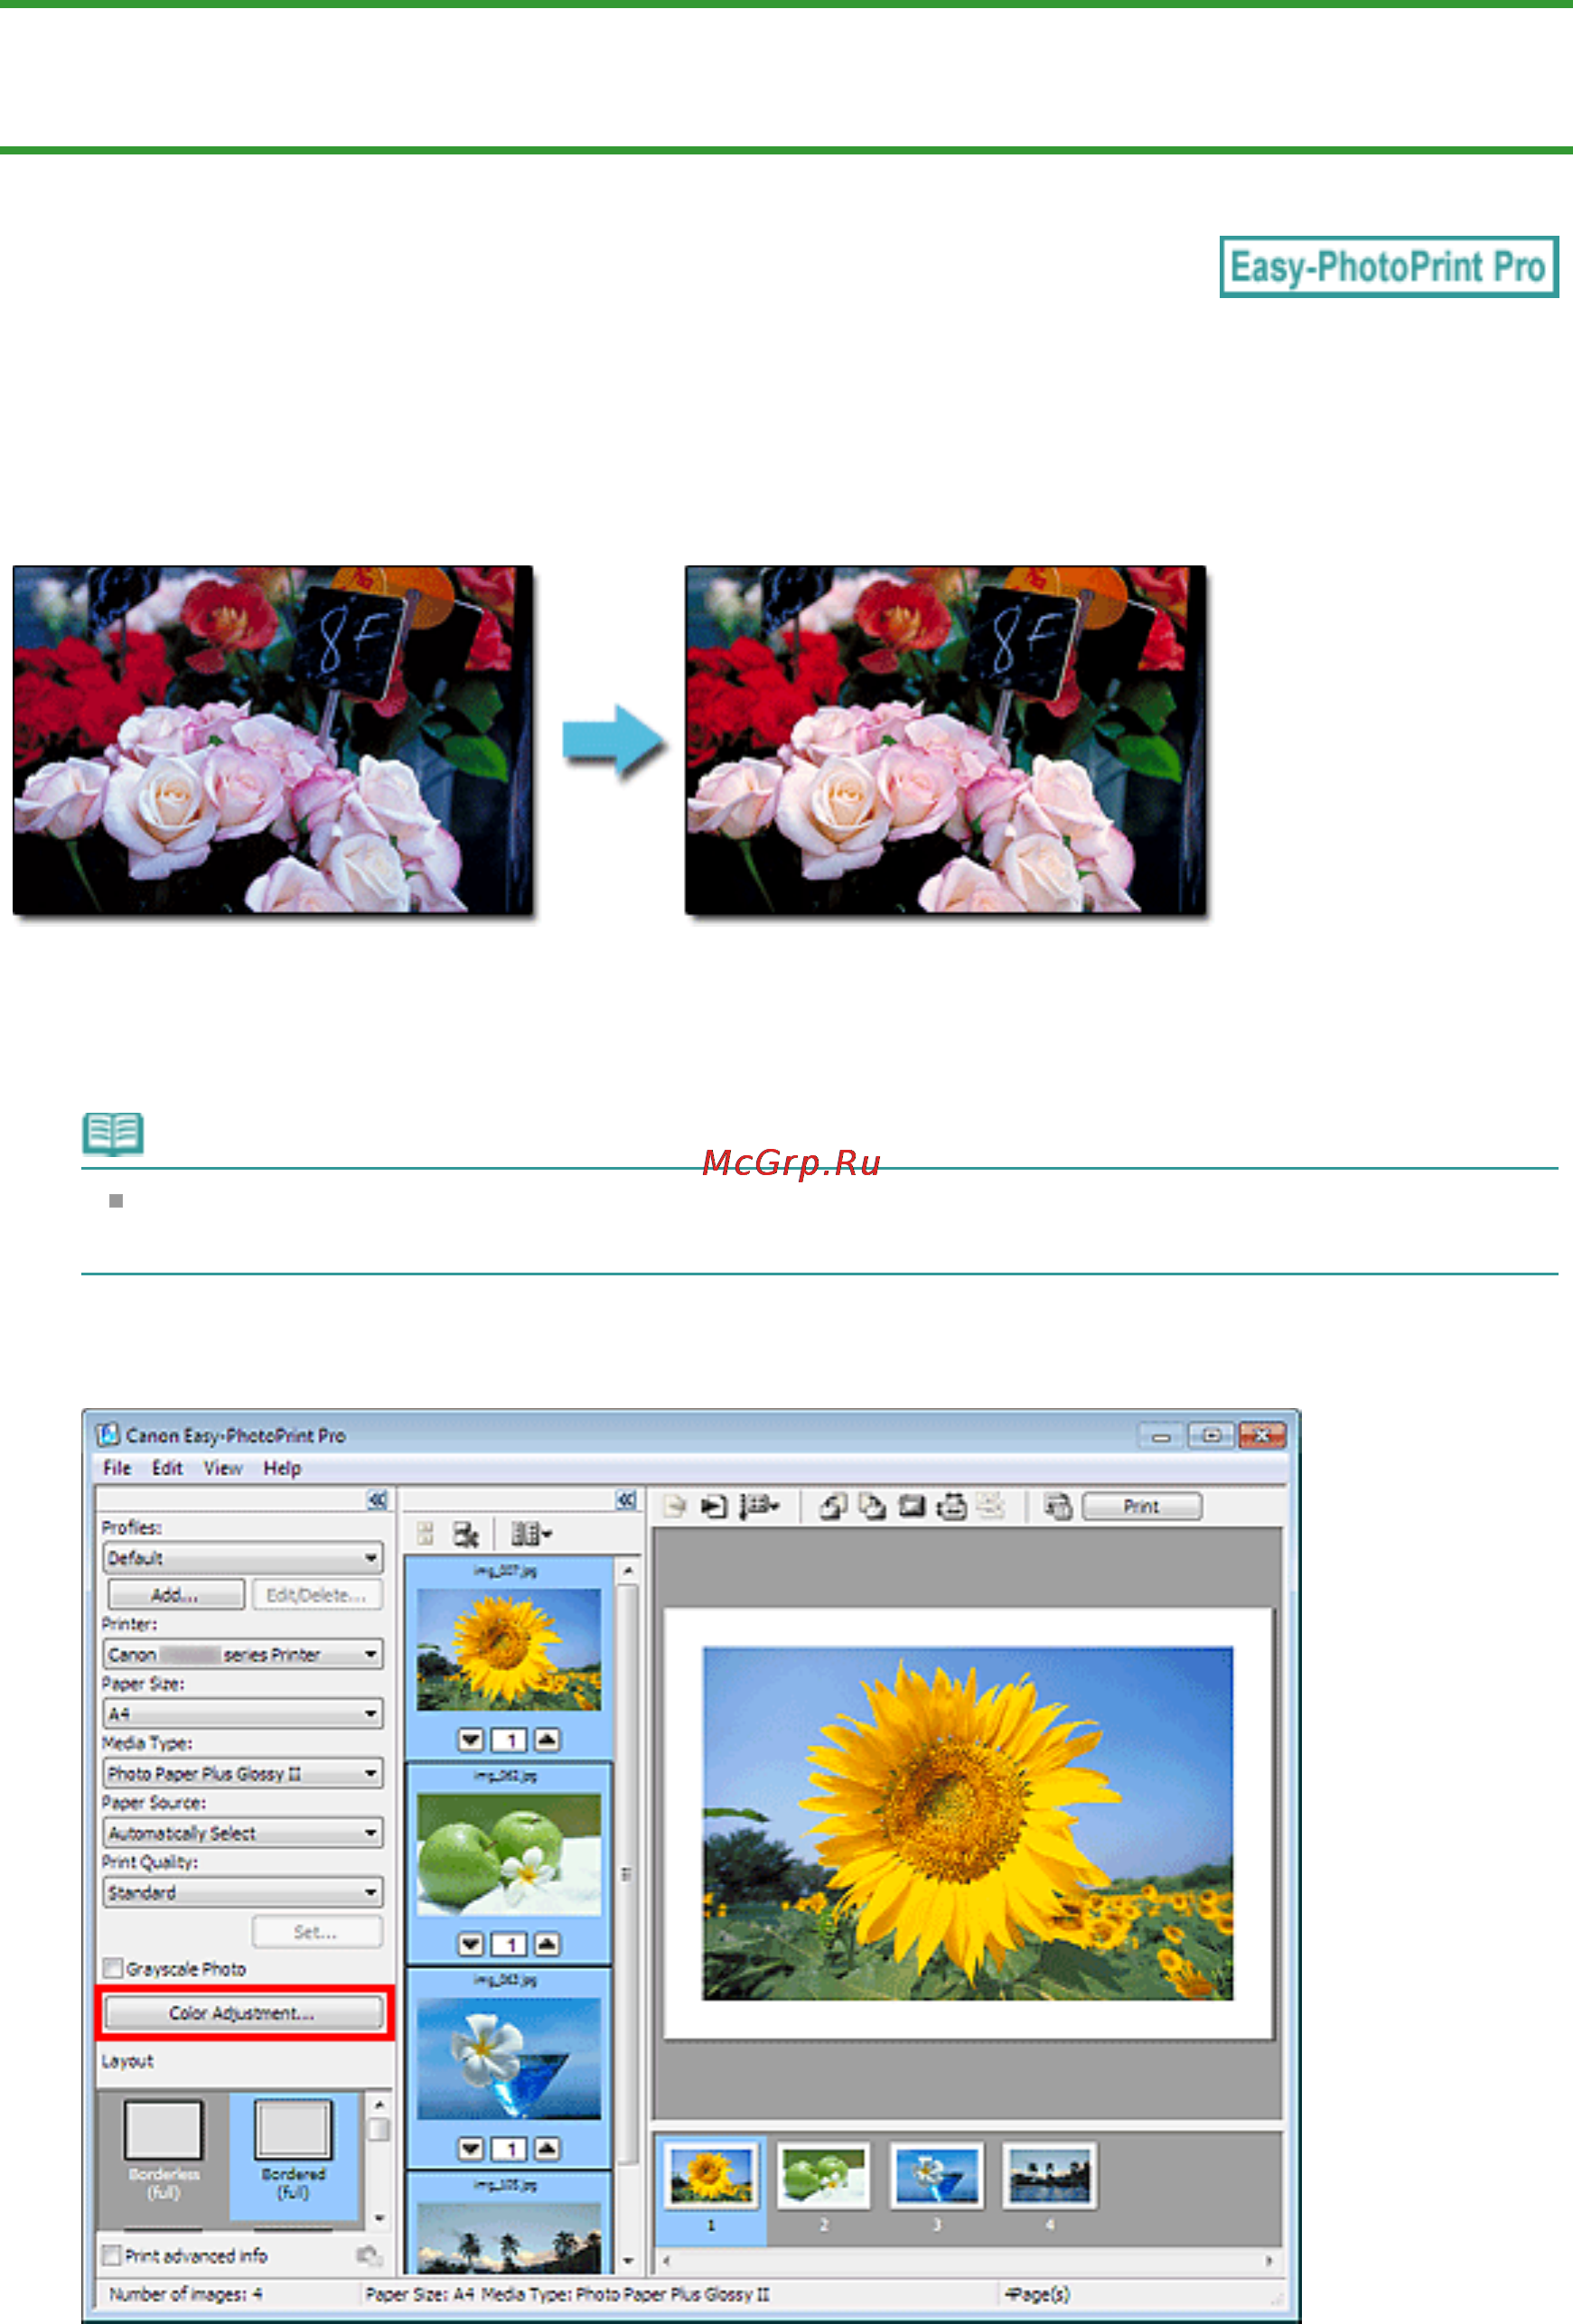Screen dimensions: 1573x2324
Task: Click the rotate left icon in the preview toolbar
Action: click(x=833, y=1506)
